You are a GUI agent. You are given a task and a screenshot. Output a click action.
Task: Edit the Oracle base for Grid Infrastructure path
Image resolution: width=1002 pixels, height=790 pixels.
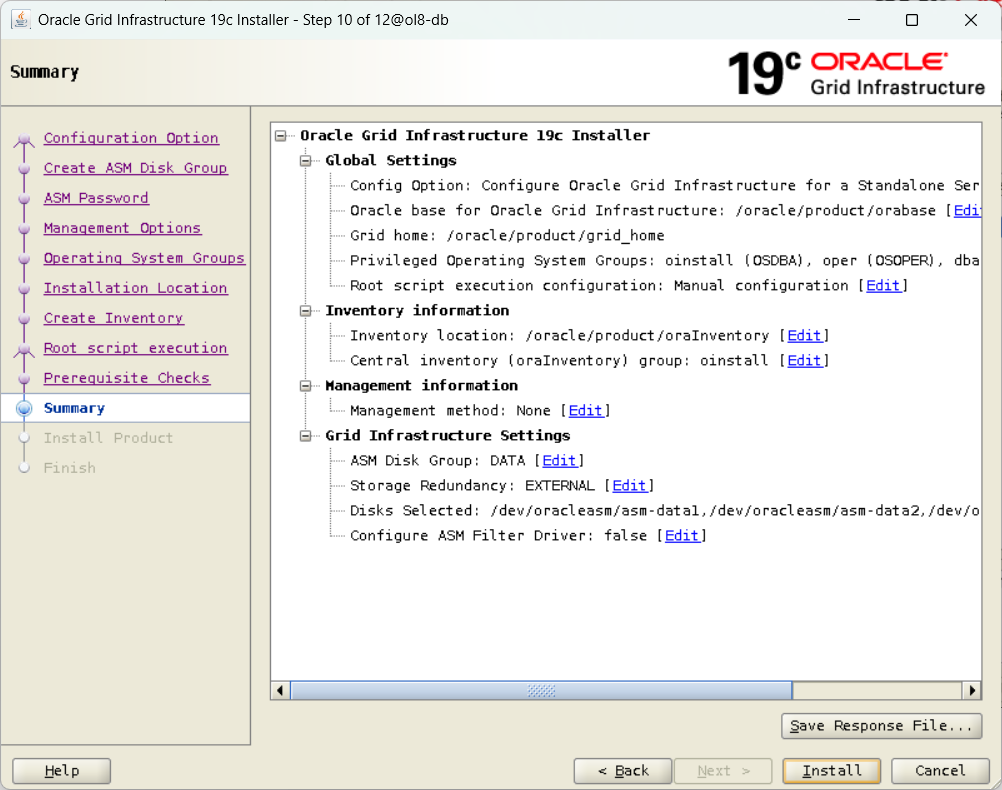967,211
